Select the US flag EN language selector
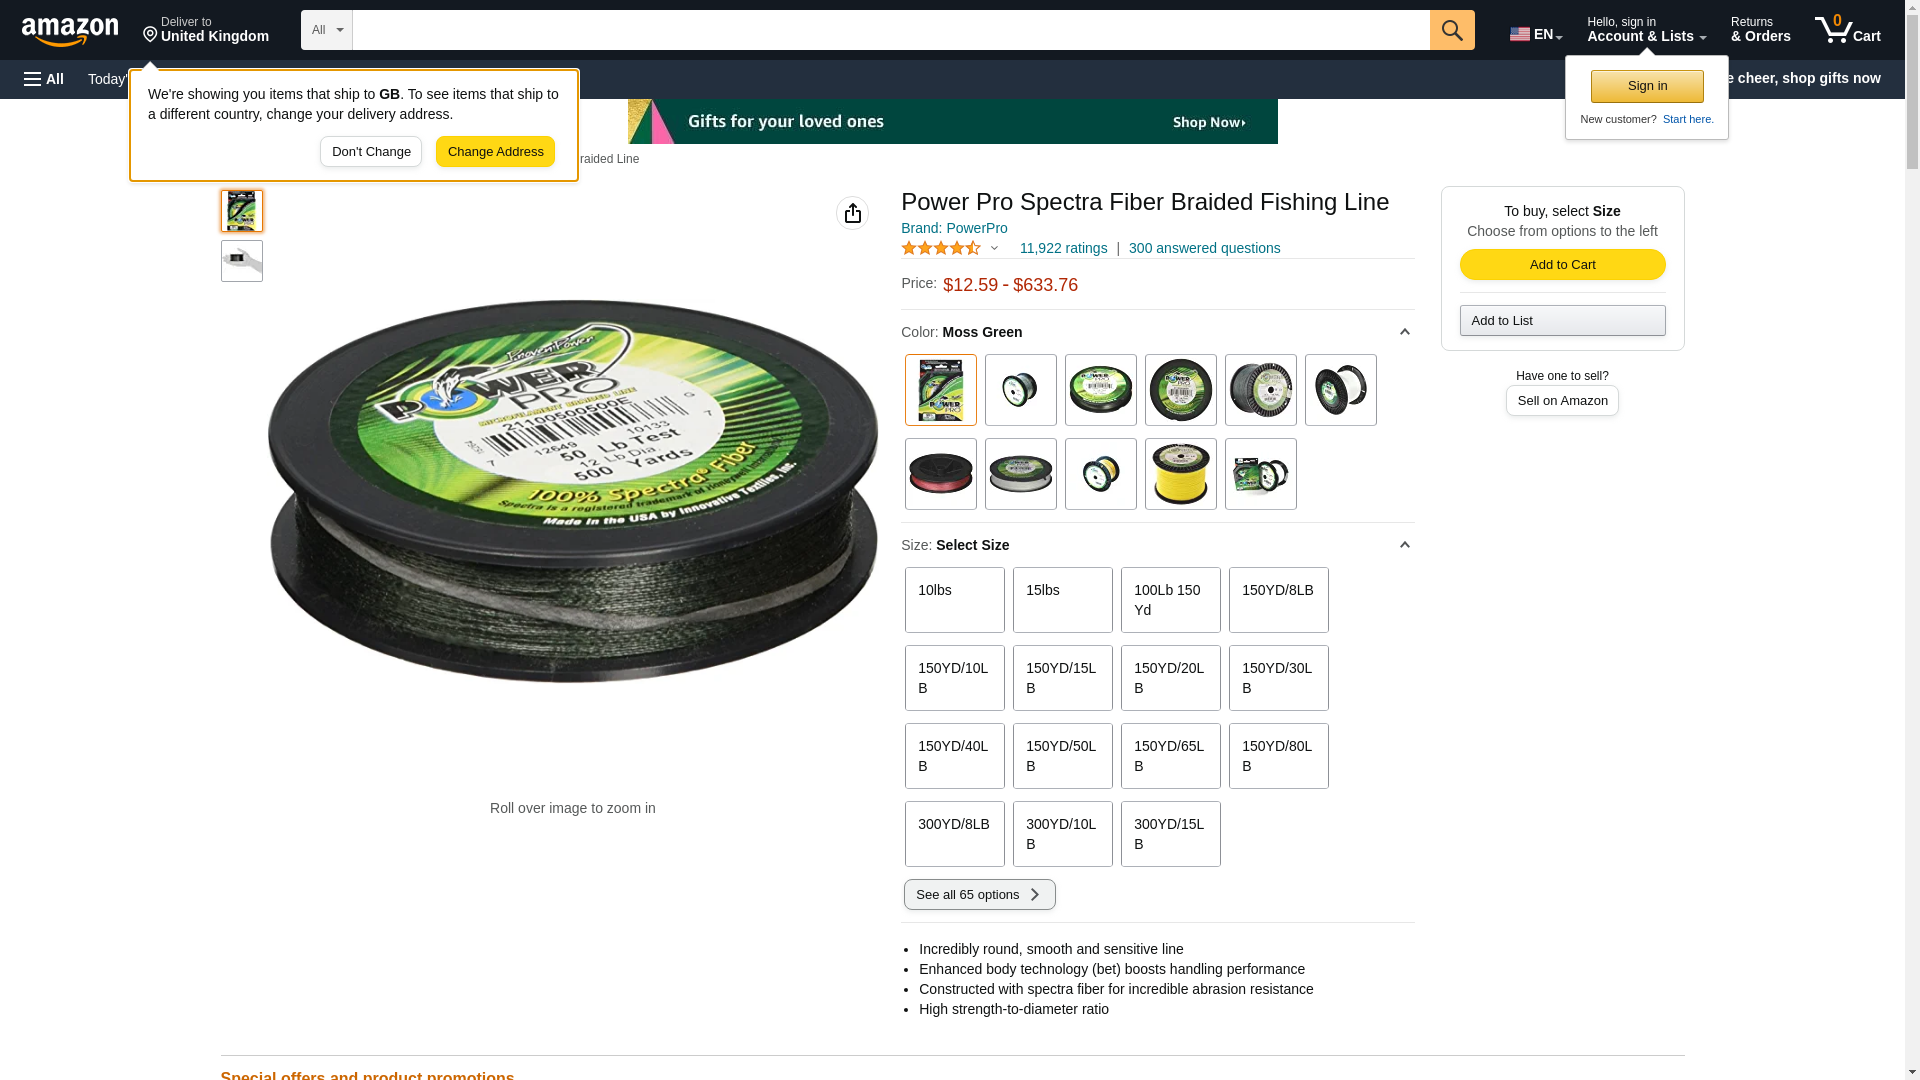 [x=1536, y=34]
